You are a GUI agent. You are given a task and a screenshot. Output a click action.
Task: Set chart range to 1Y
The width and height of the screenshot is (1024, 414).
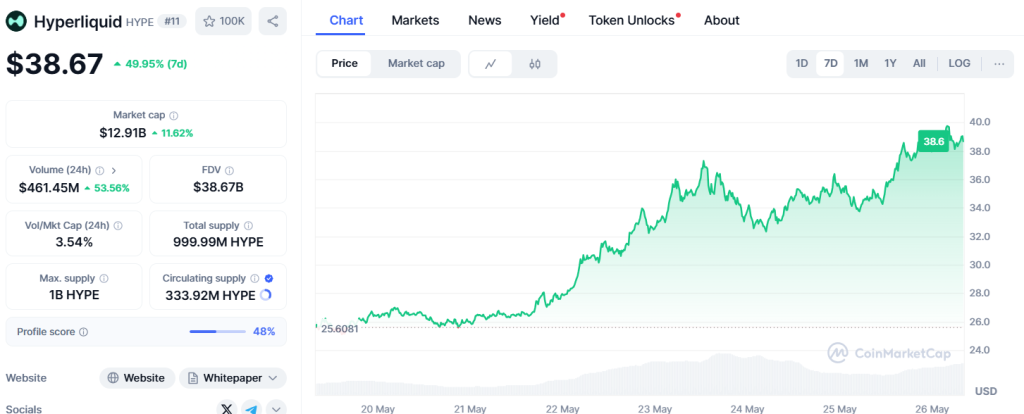coord(890,63)
